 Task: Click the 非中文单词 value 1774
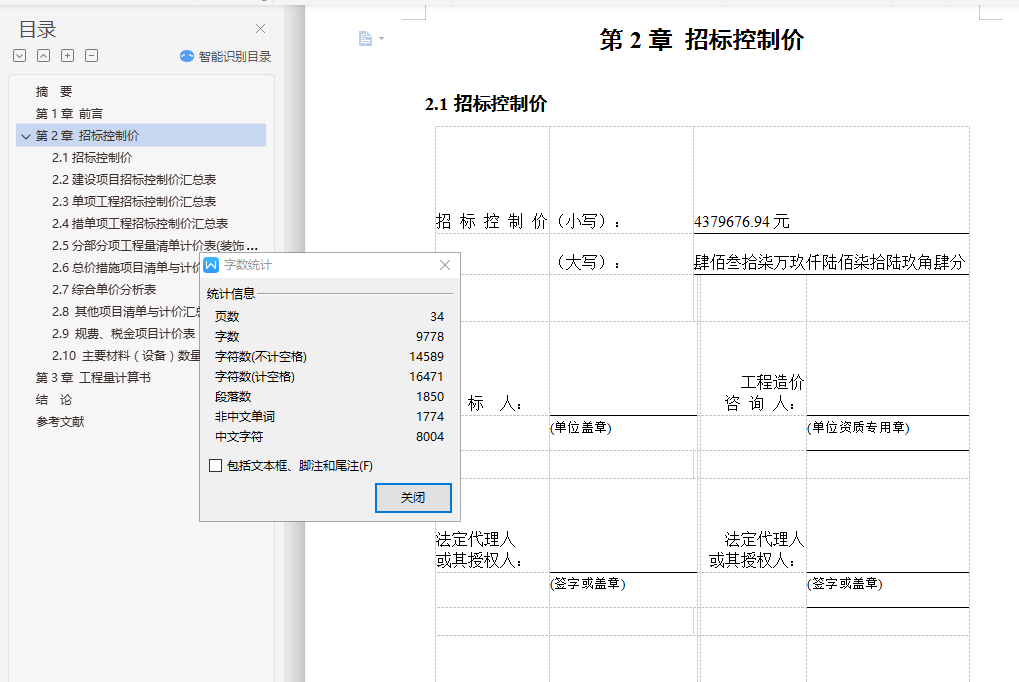coord(430,417)
